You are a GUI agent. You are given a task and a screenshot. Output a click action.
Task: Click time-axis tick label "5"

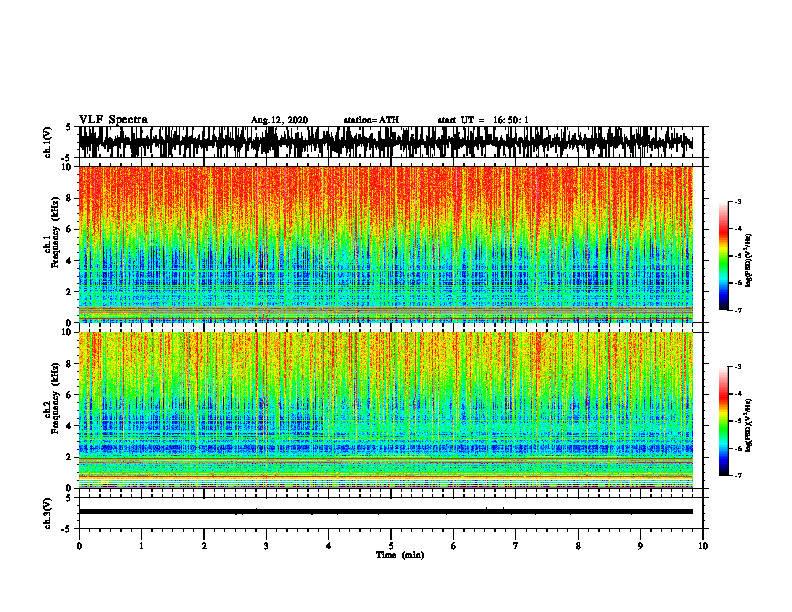[x=391, y=546]
